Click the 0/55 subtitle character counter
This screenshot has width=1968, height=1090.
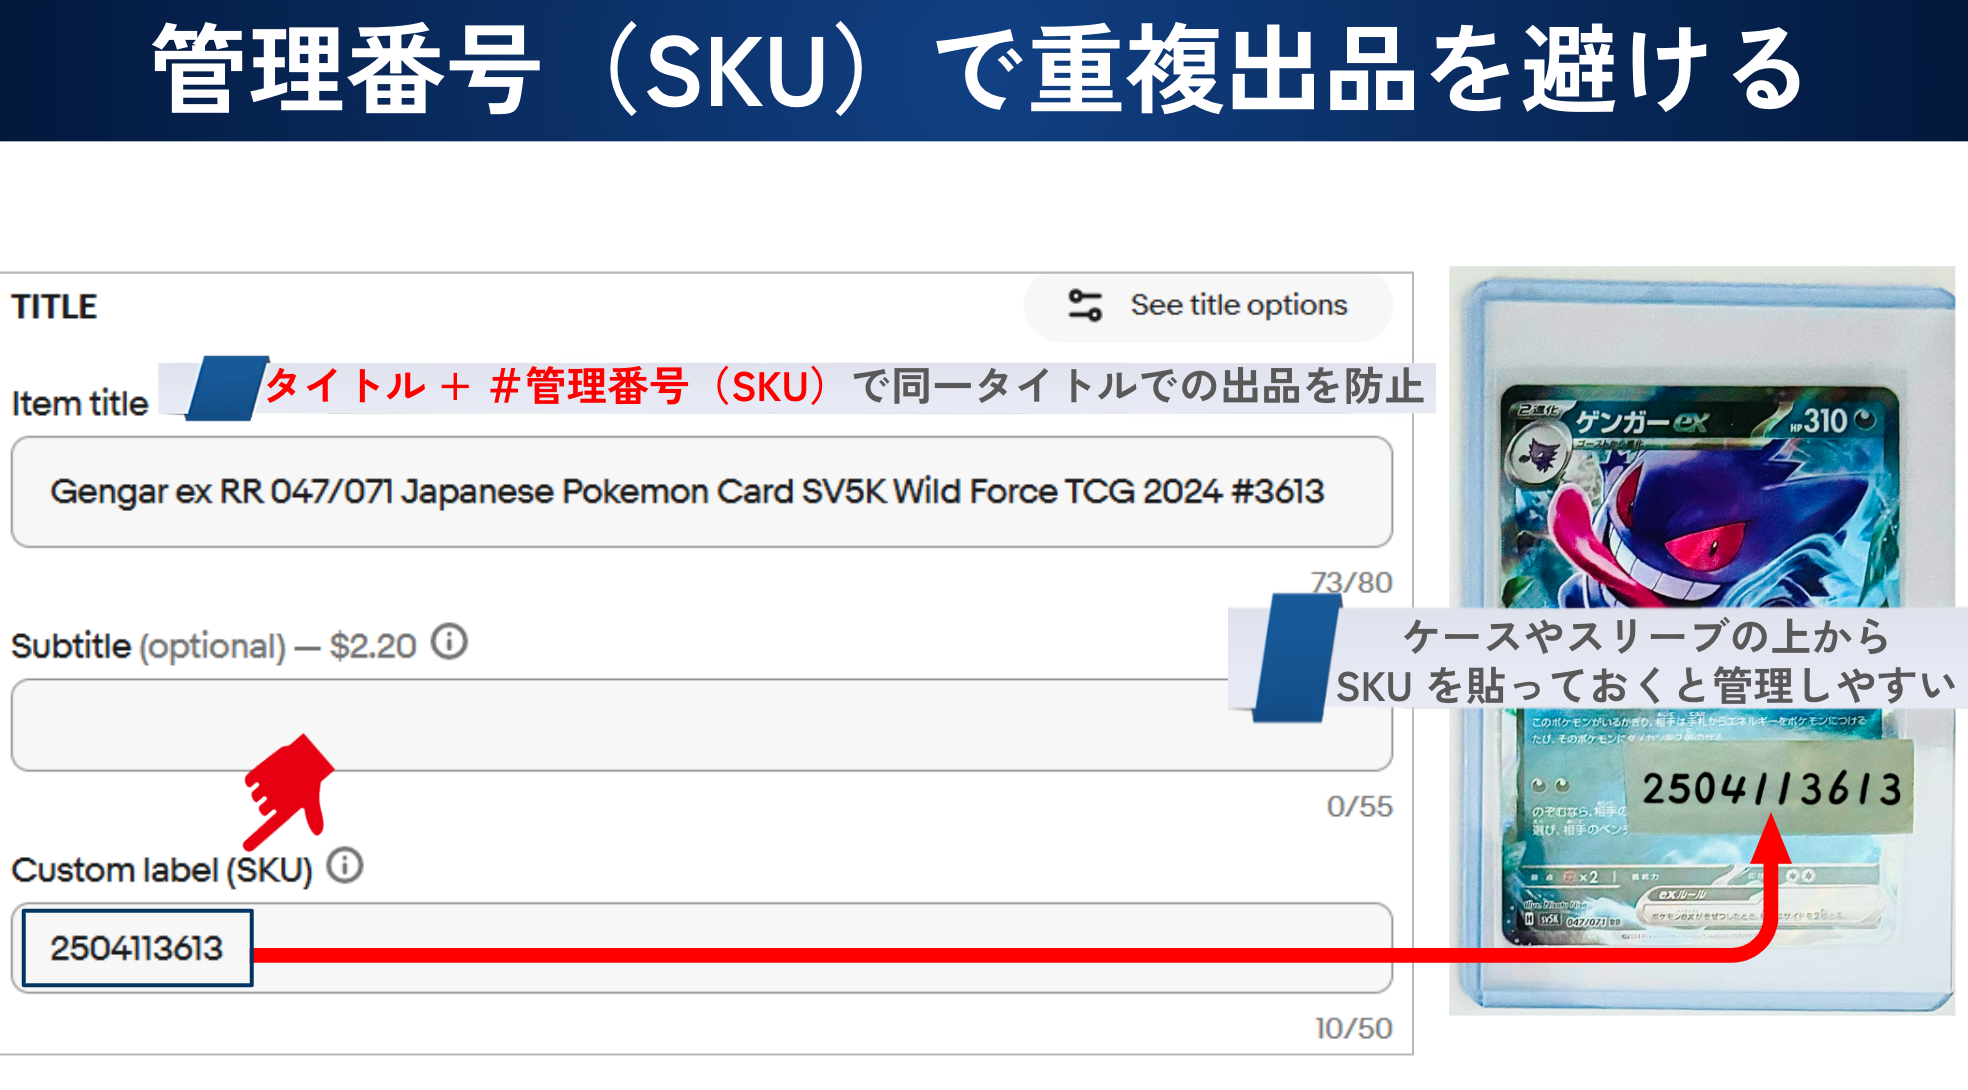1359,806
